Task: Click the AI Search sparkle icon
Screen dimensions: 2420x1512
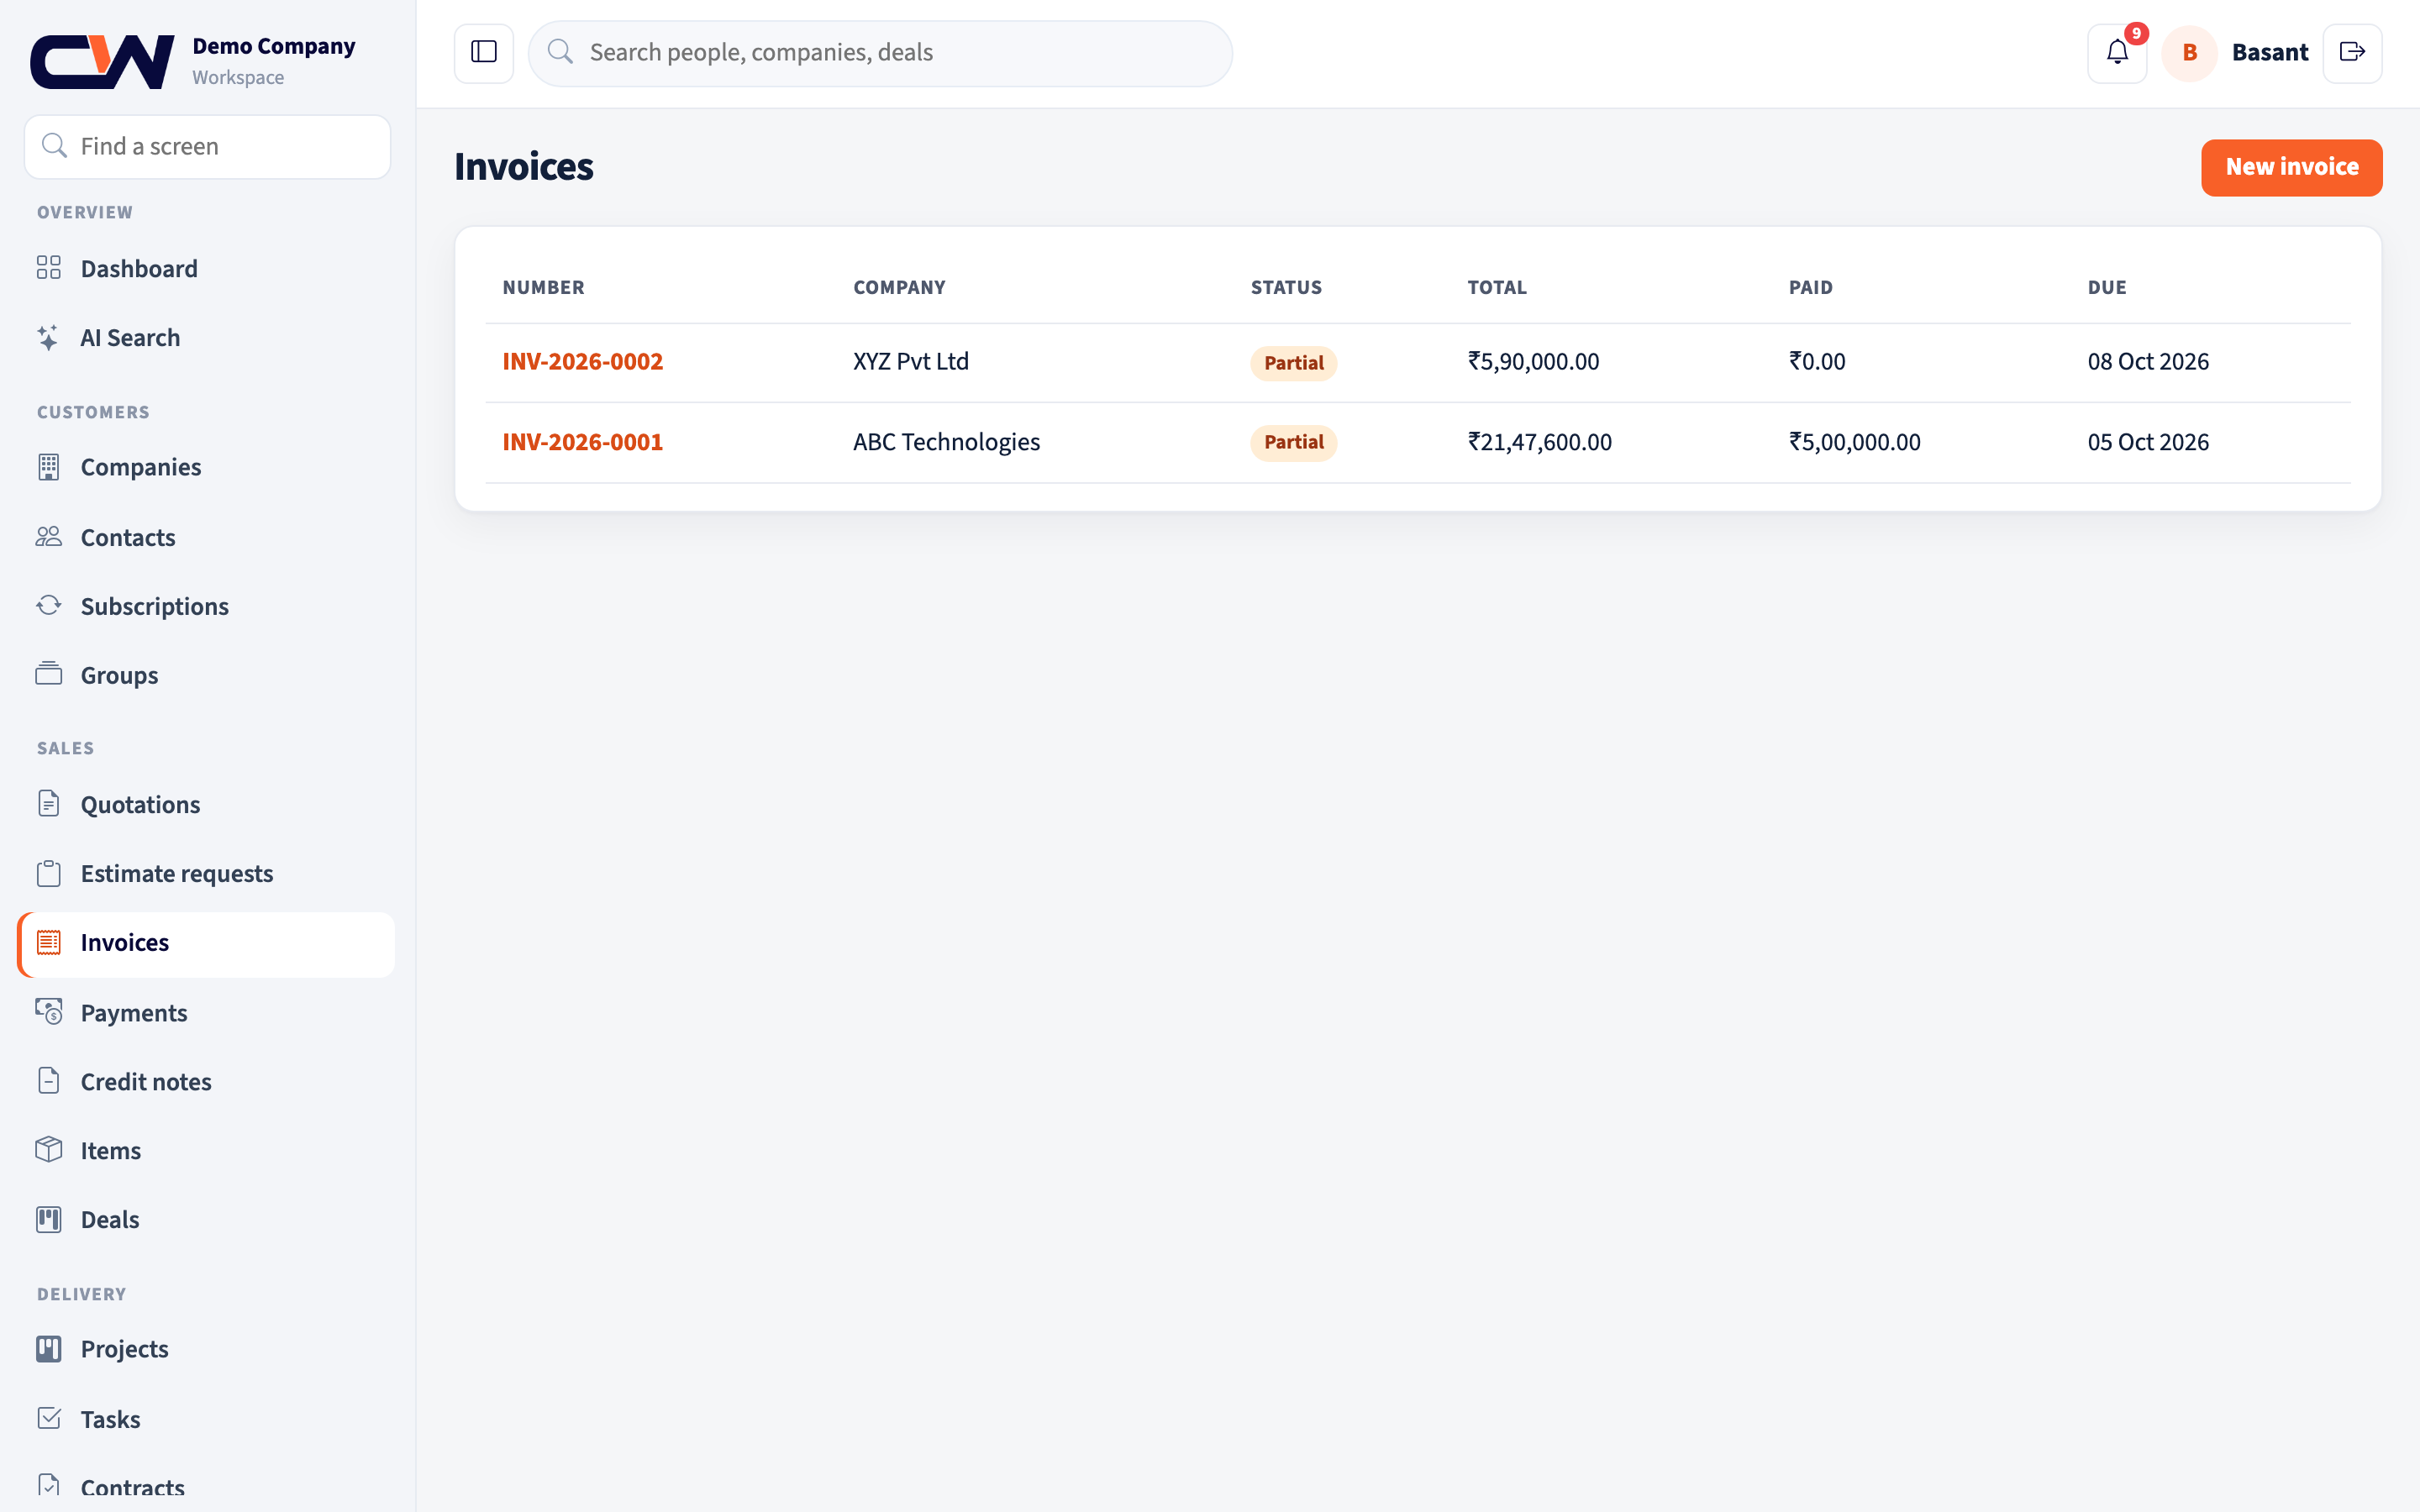Action: (49, 338)
